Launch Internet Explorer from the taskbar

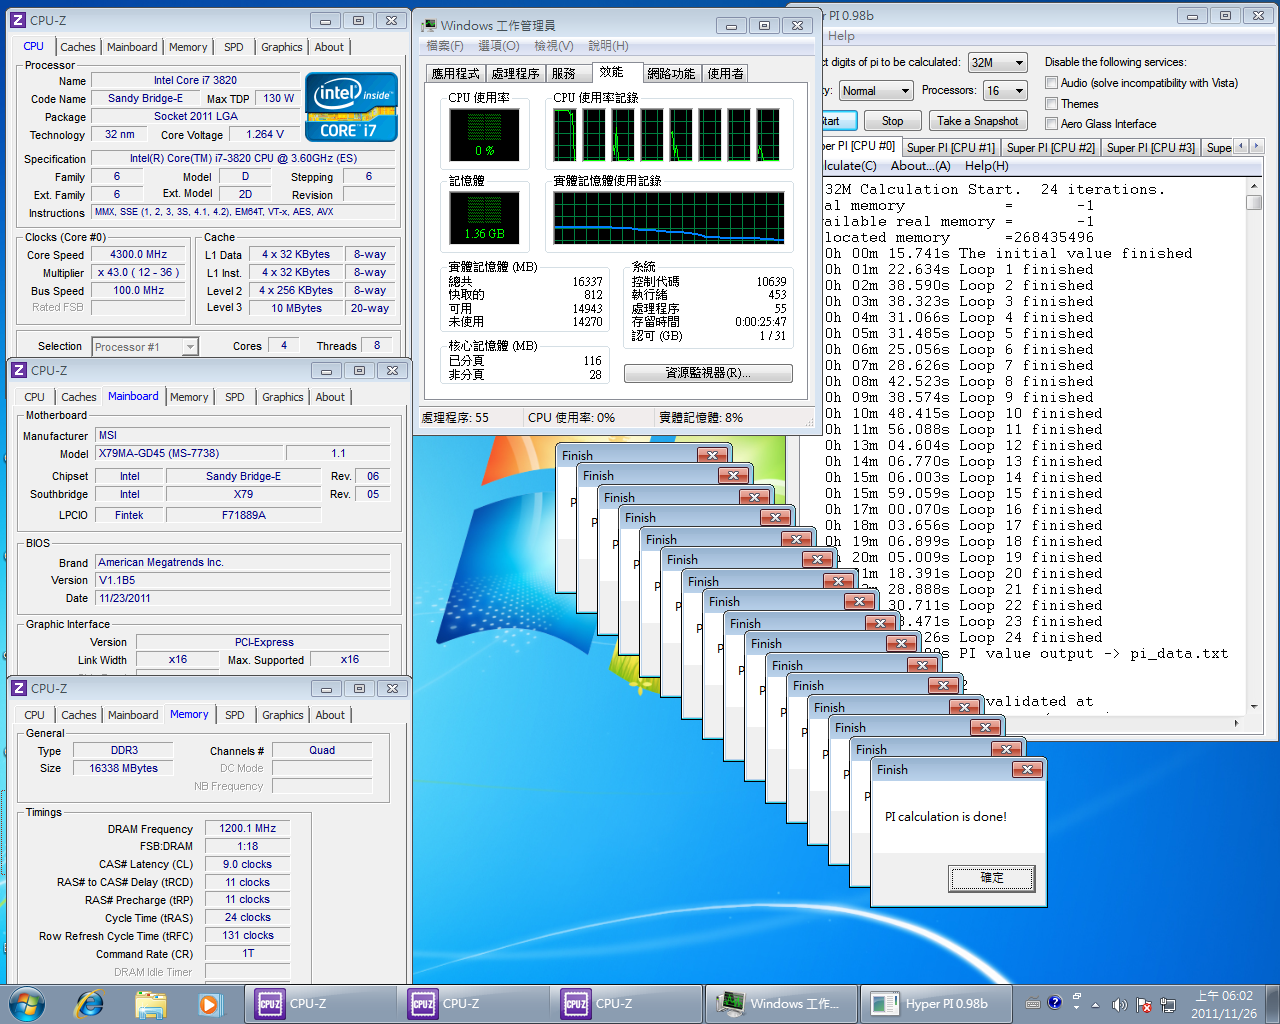click(90, 1003)
